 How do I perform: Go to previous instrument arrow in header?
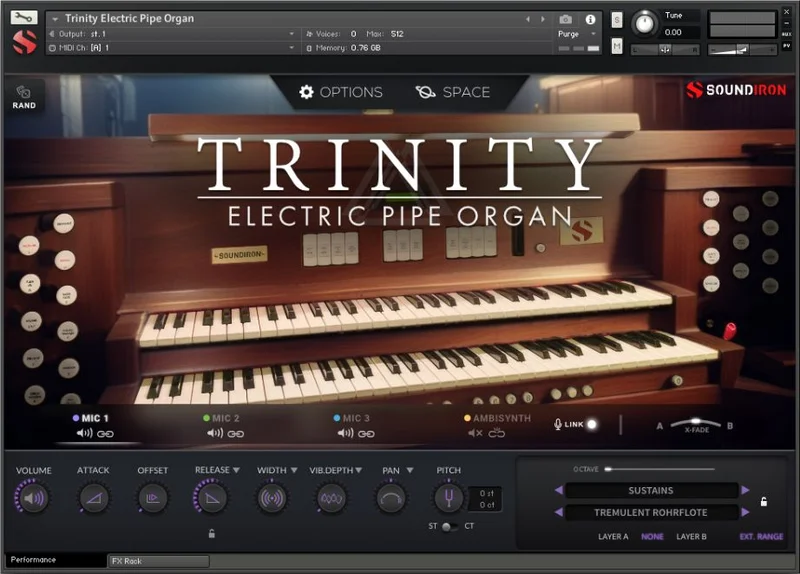coord(528,19)
